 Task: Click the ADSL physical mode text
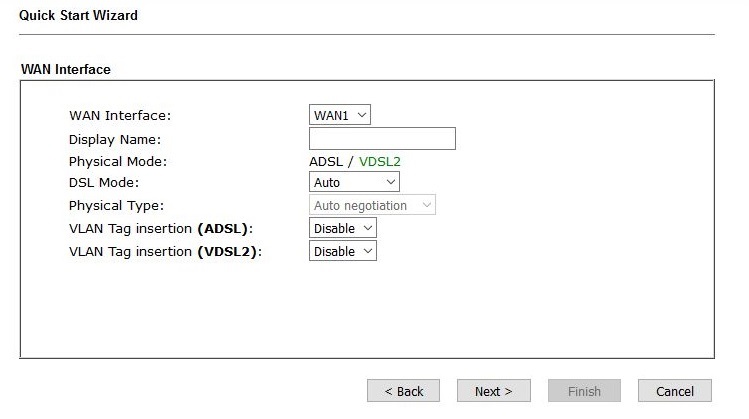pos(326,161)
